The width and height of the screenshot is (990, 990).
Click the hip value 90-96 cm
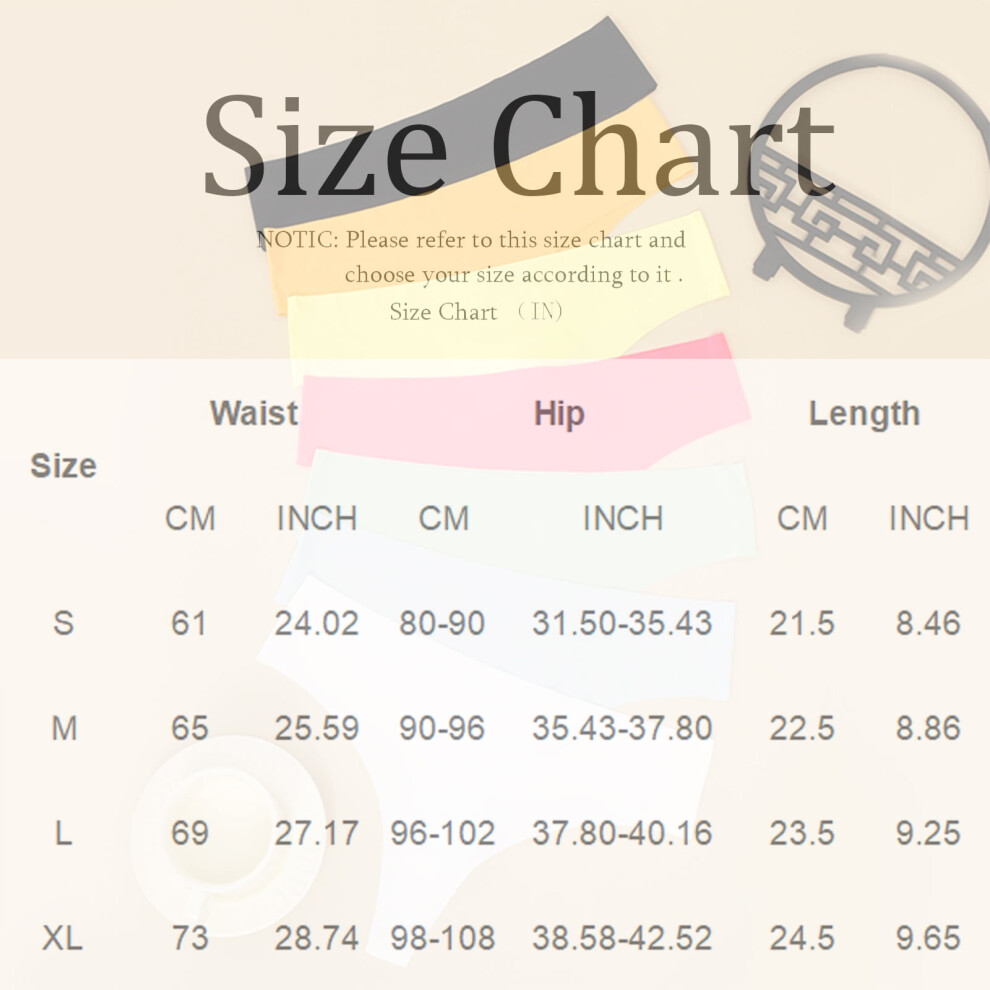tap(442, 728)
